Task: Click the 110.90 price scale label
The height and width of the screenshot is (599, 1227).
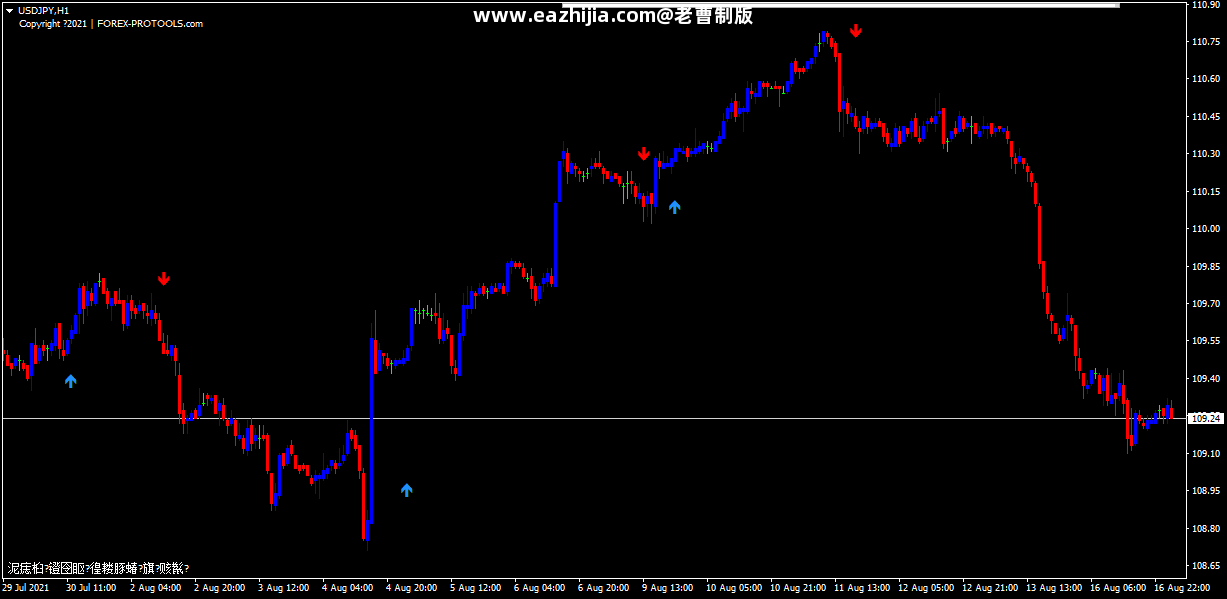Action: click(x=1206, y=5)
